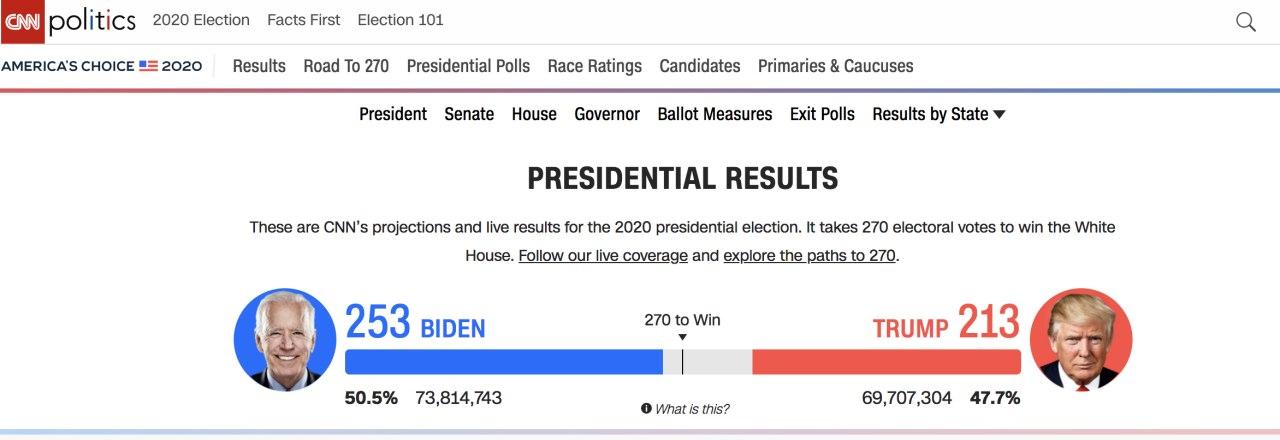Click the America's Choice 2020 flag logo

click(x=148, y=66)
